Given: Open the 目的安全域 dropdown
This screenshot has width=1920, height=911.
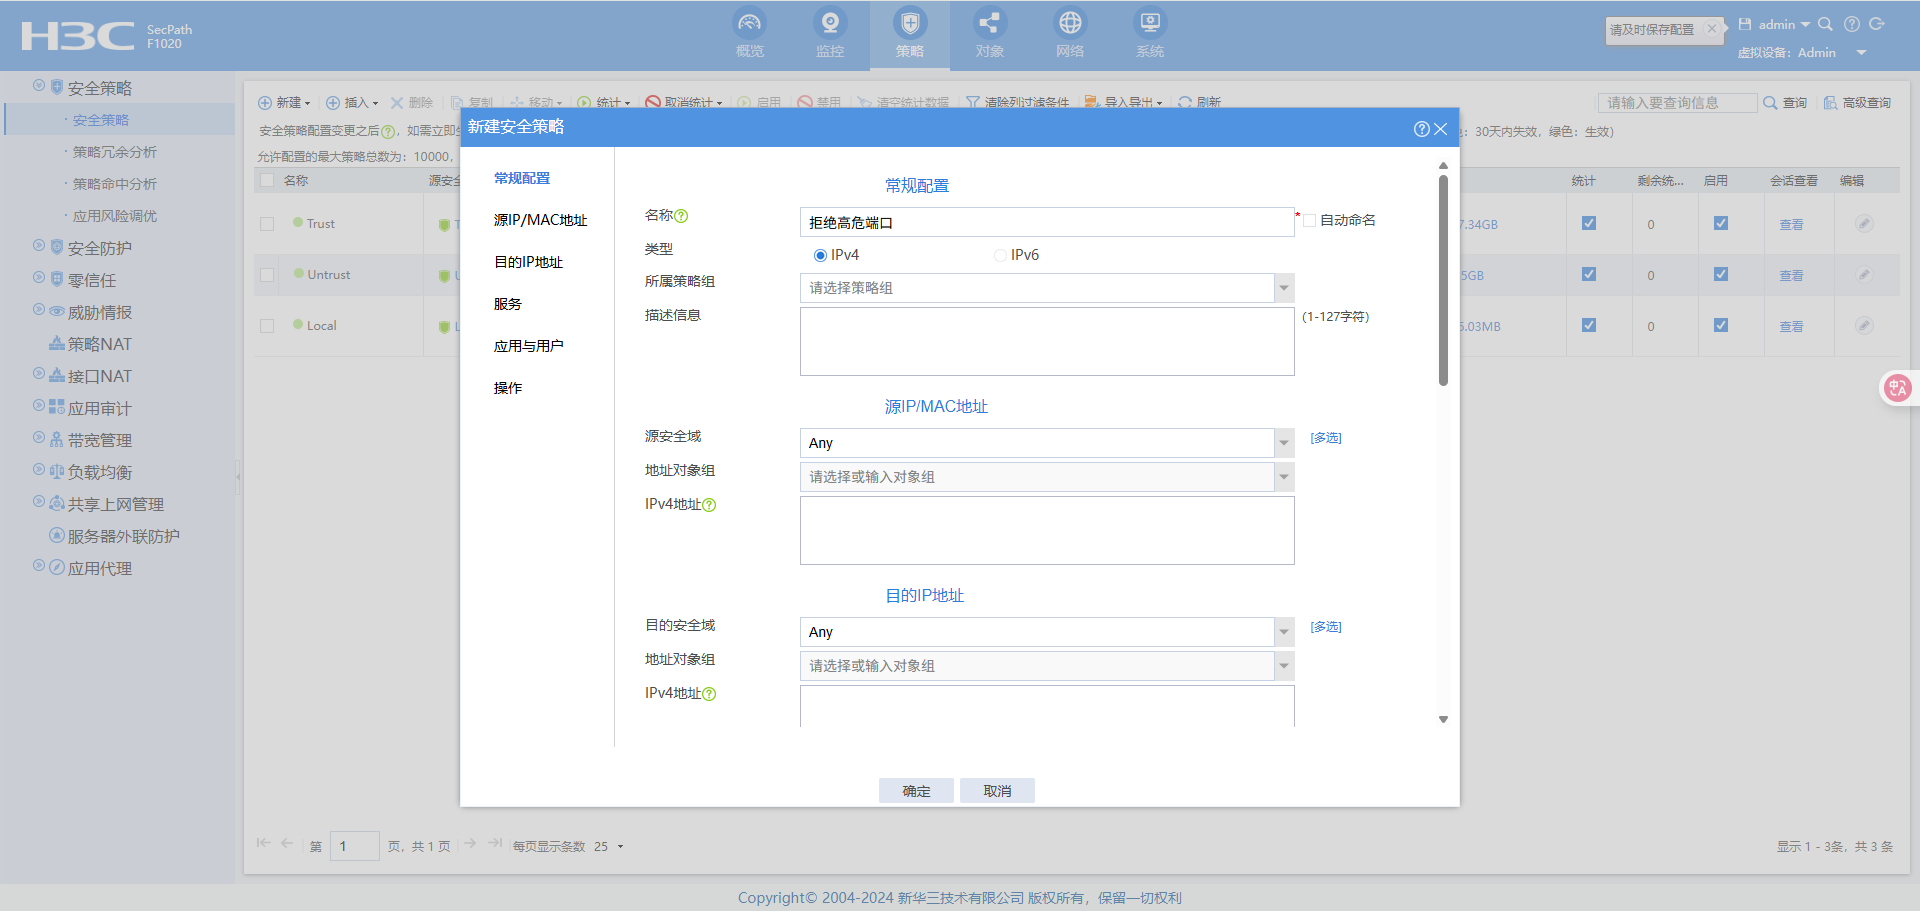Looking at the screenshot, I should [x=1284, y=632].
